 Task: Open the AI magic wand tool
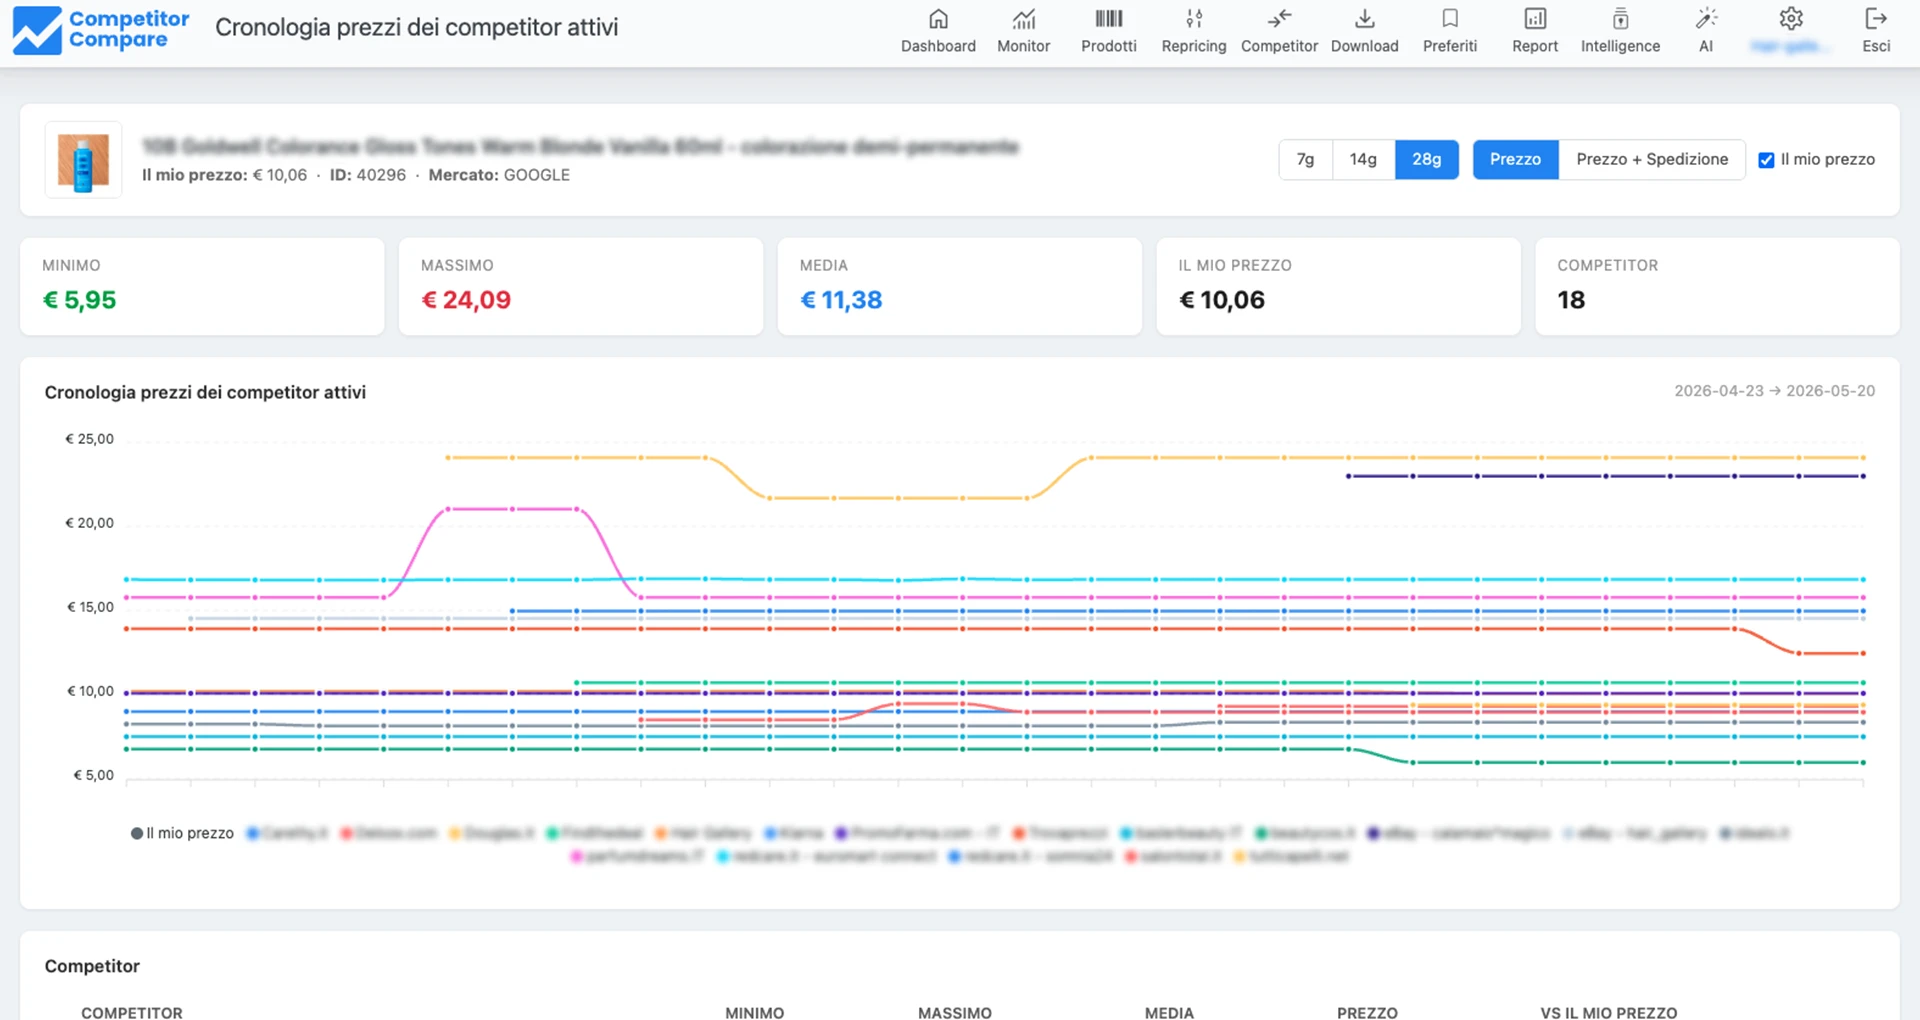[1706, 31]
